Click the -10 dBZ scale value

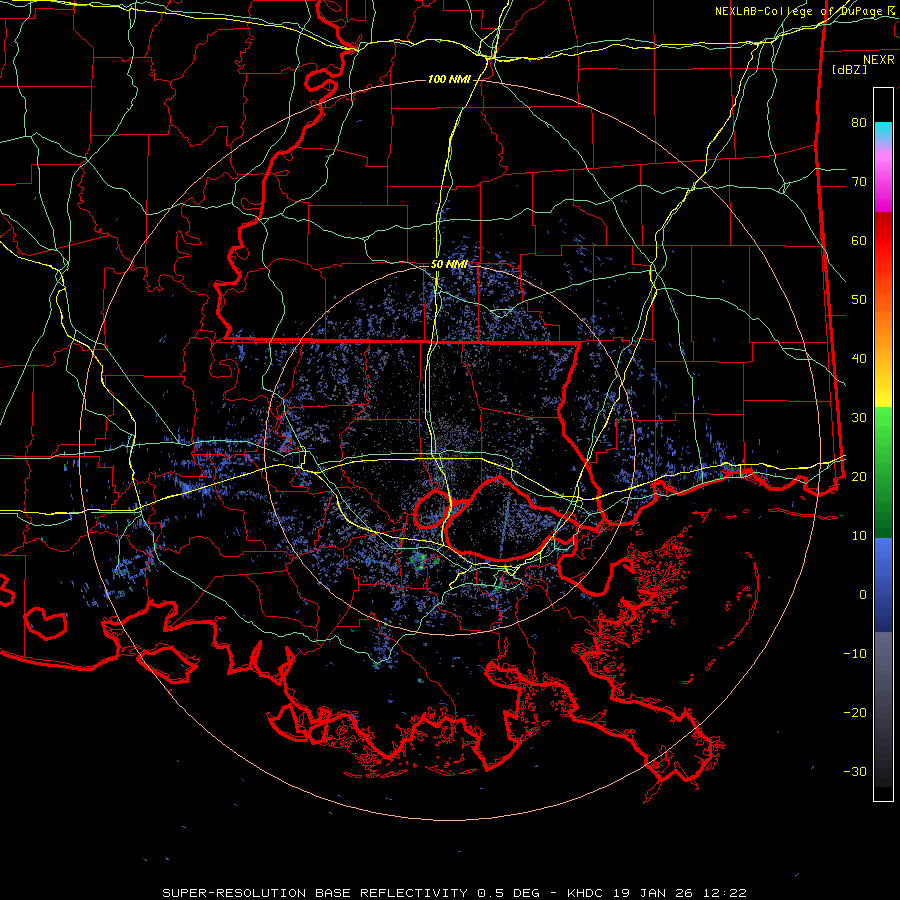(855, 654)
